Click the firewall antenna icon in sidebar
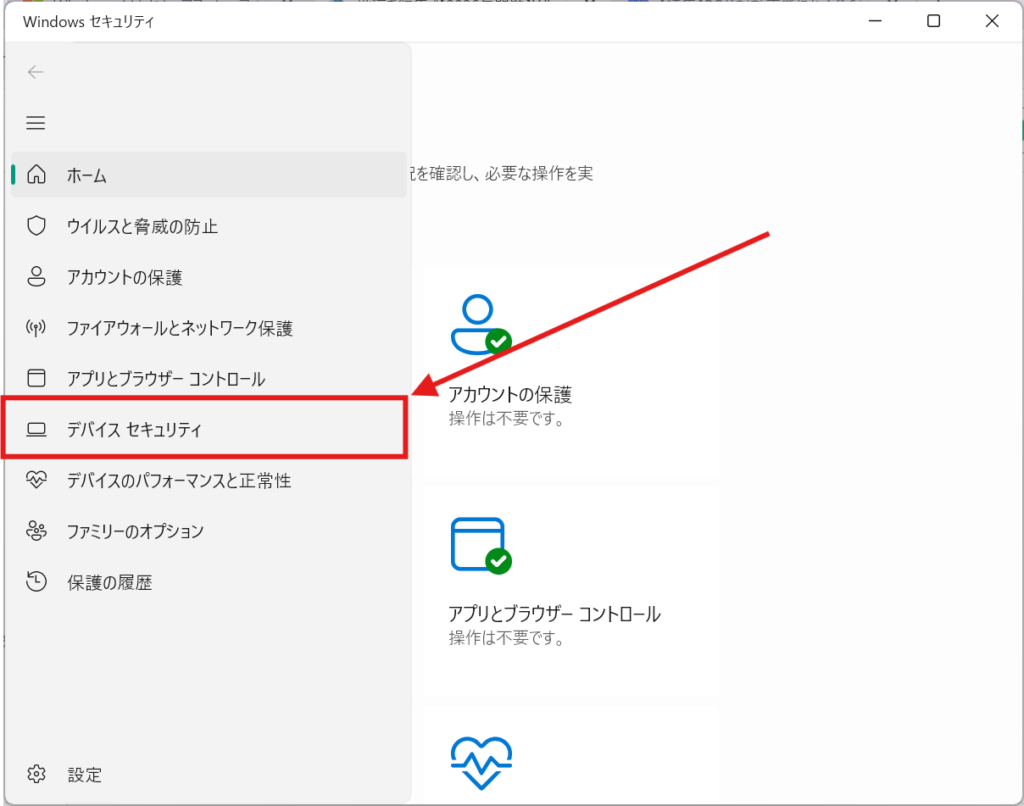The height and width of the screenshot is (806, 1024). 37,328
